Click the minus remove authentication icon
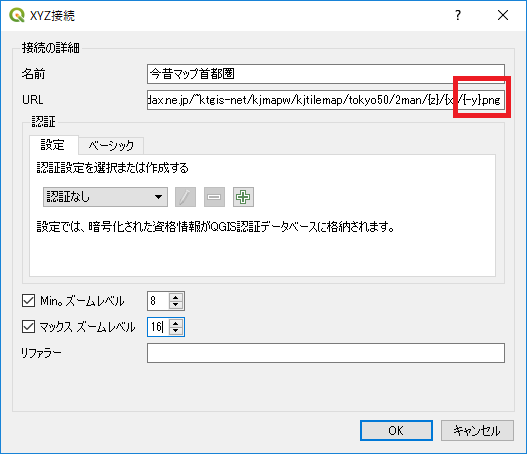Screen dimensions: 527x454 click(214, 197)
